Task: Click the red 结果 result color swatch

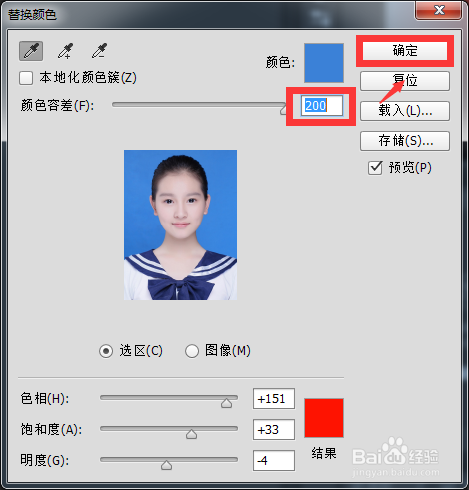Action: (x=324, y=418)
